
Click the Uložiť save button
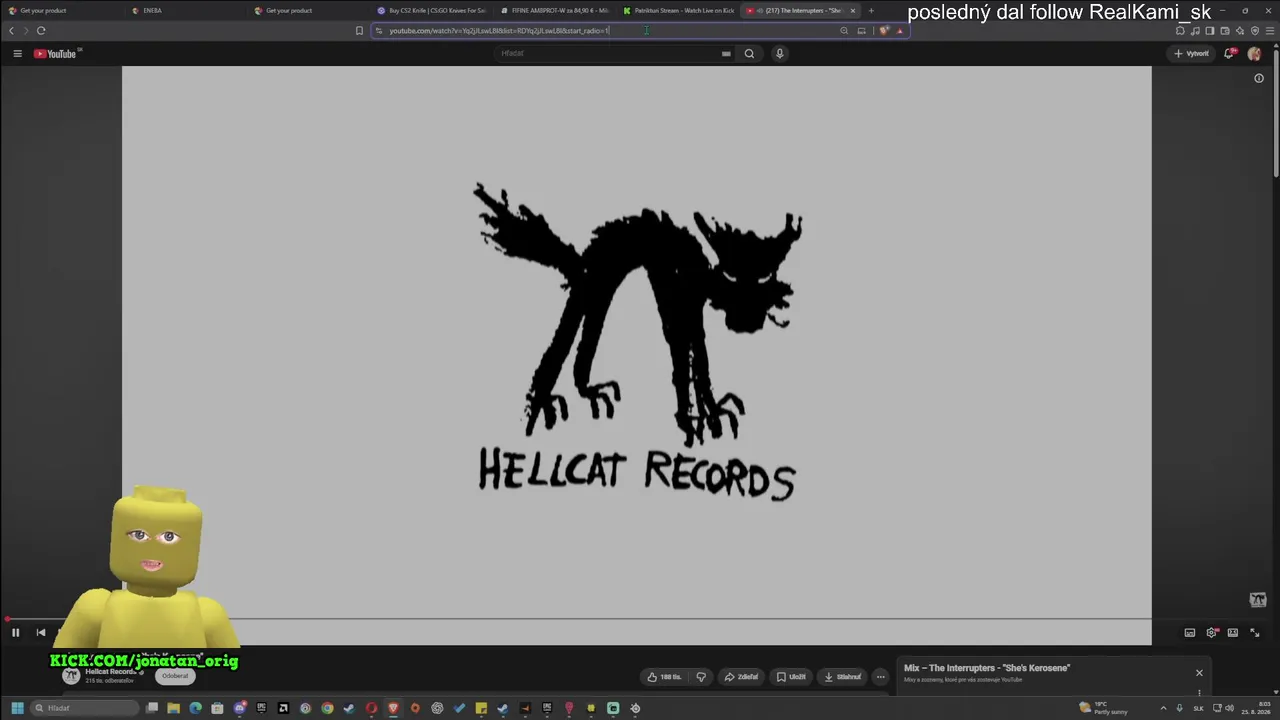[x=791, y=677]
